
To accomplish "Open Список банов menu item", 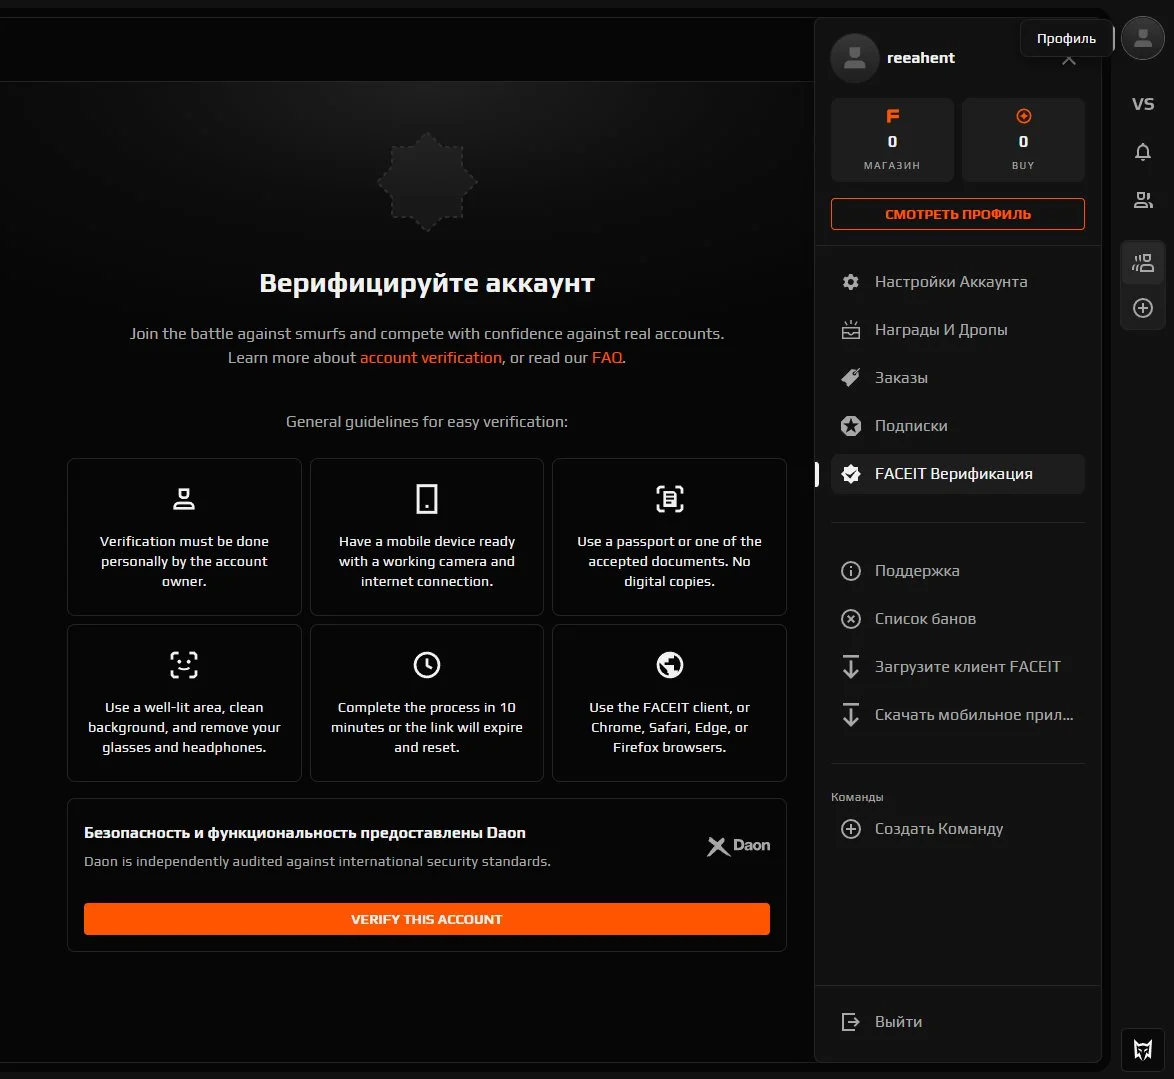I will (958, 618).
